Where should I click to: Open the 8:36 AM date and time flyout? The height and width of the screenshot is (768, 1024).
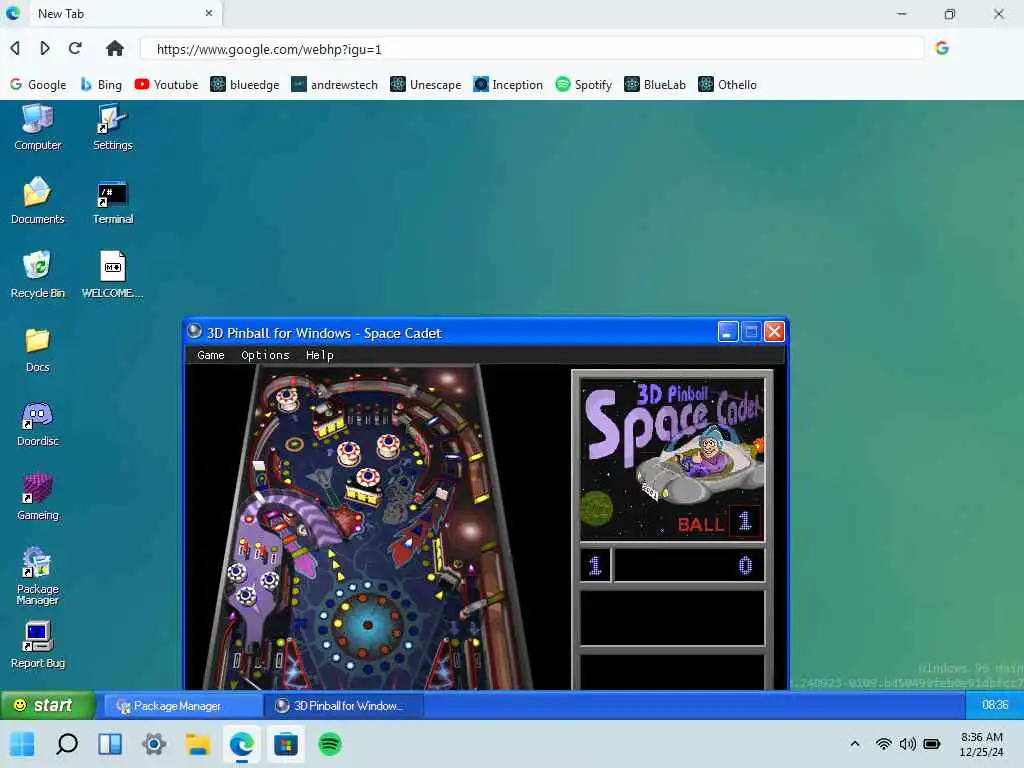(x=982, y=744)
